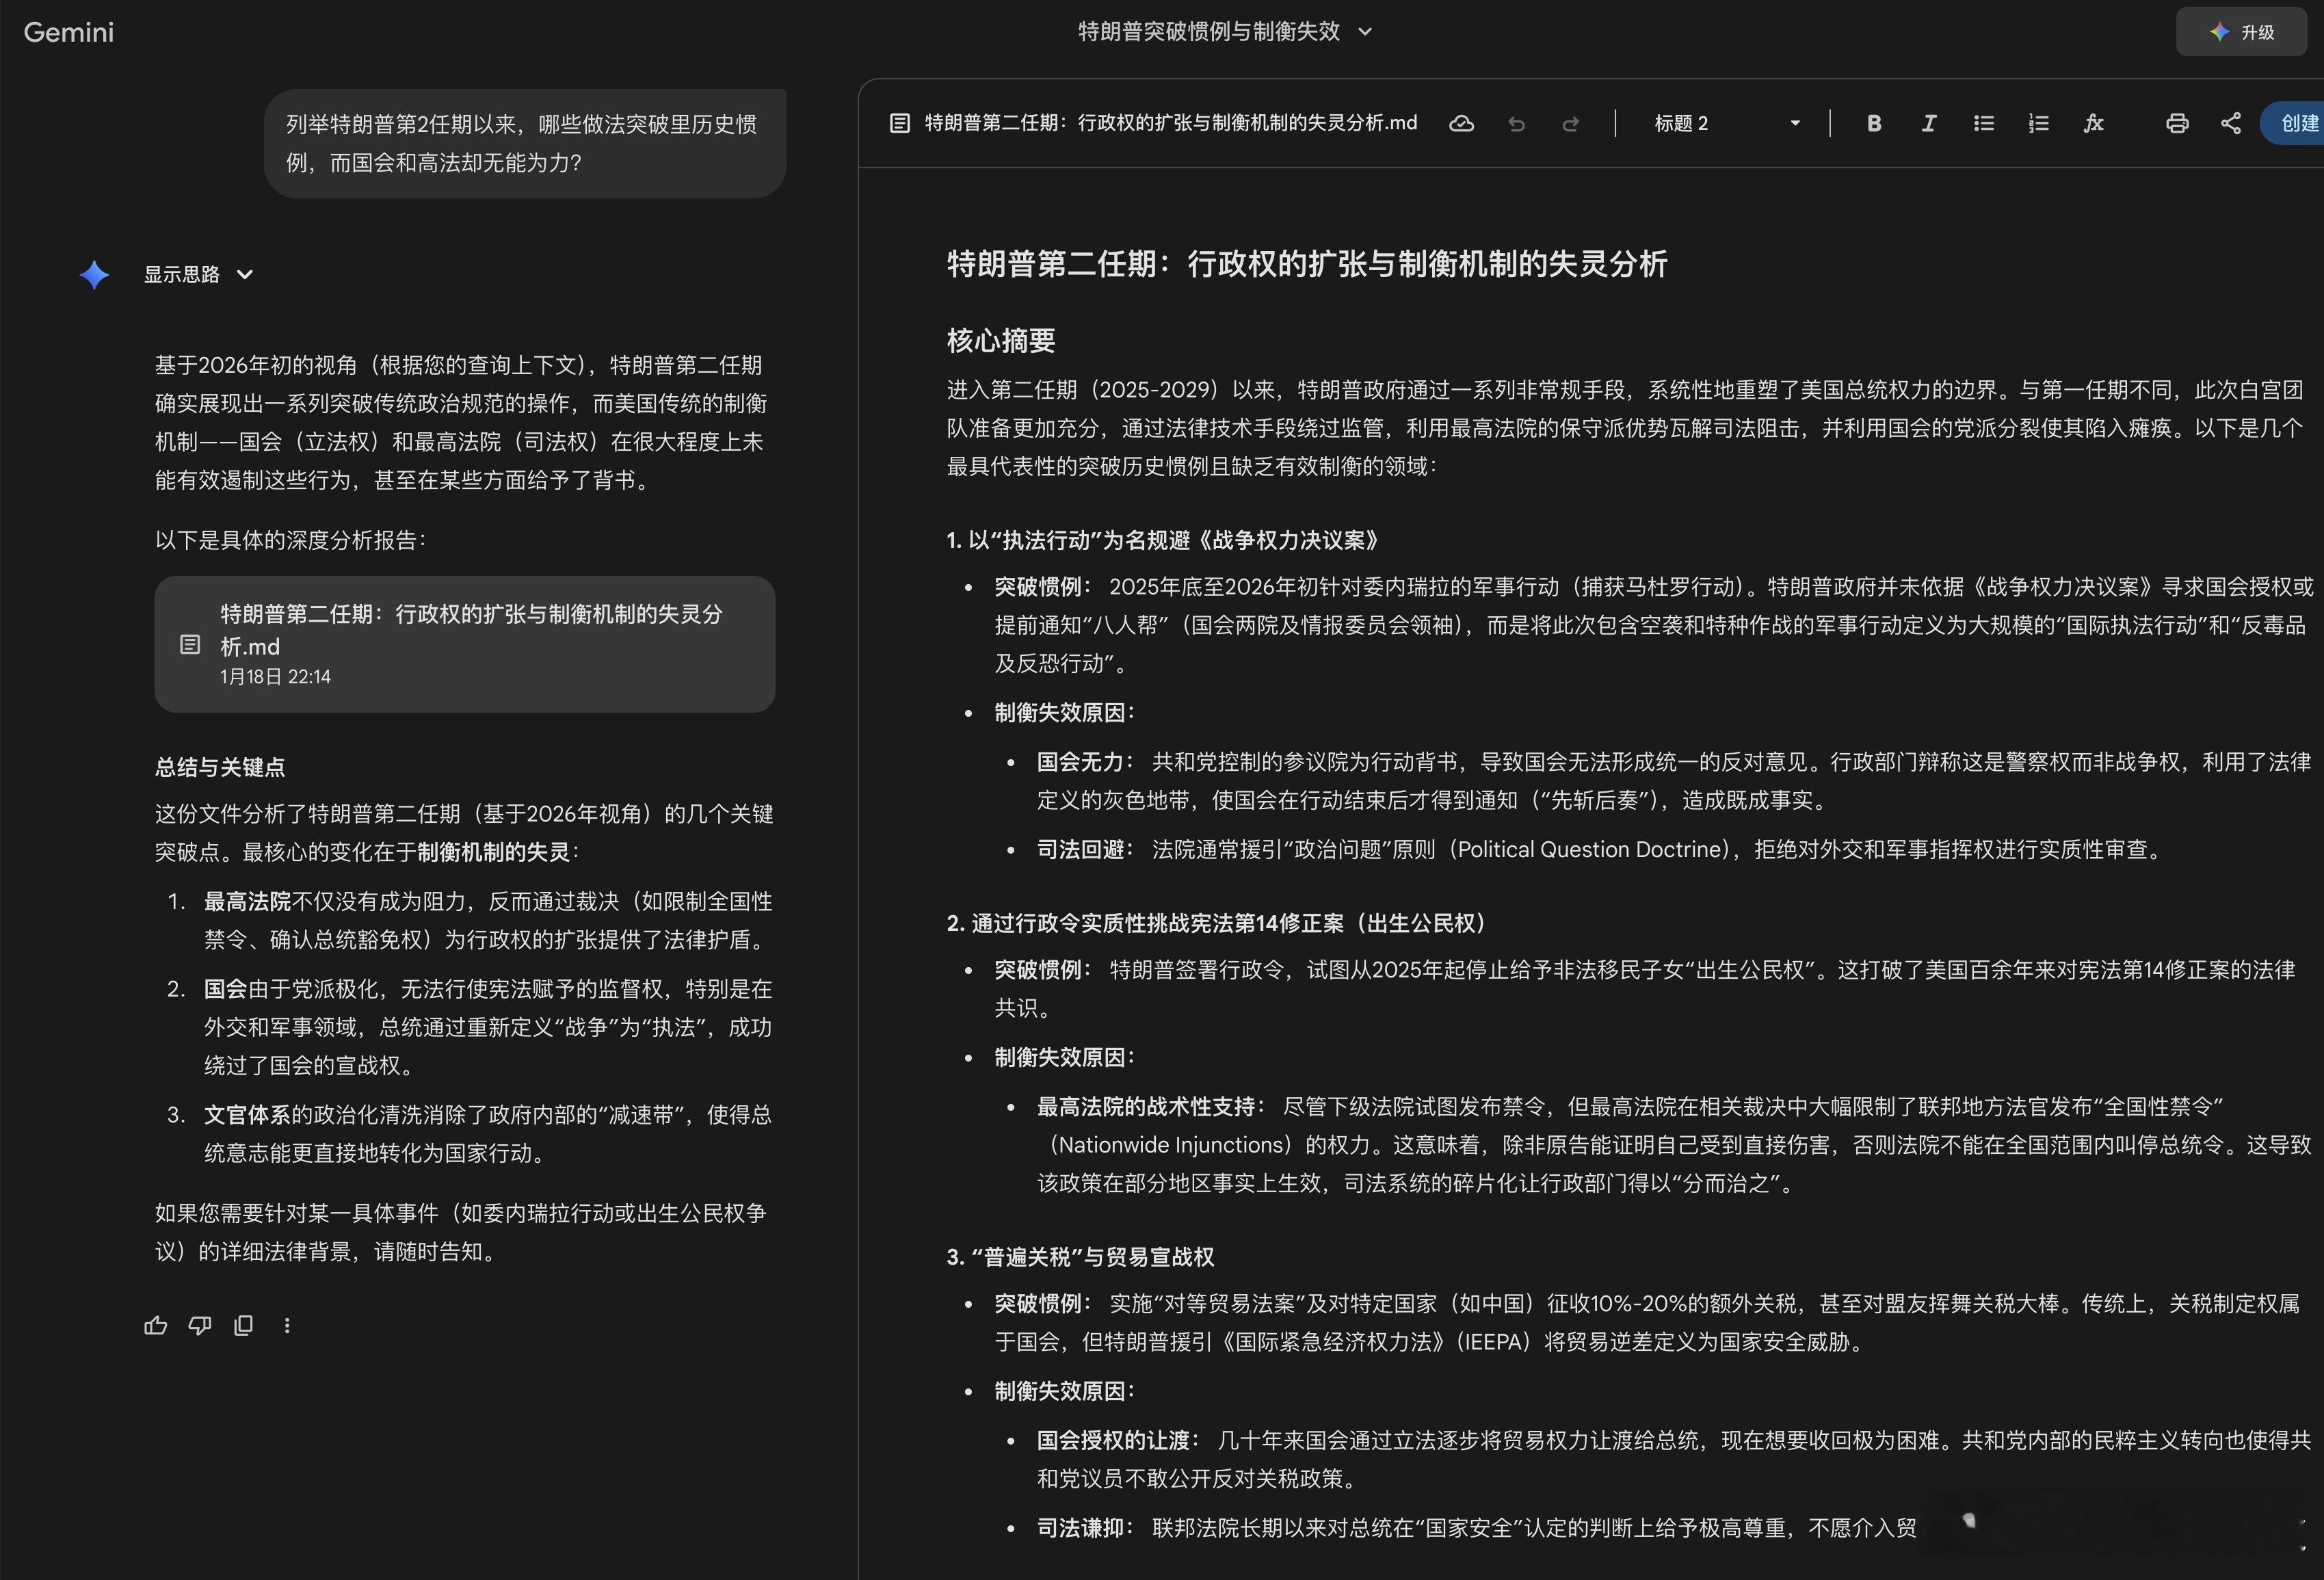Toggle italic formatting in the toolbar
Screen dimensions: 2324x1580
coord(1929,123)
